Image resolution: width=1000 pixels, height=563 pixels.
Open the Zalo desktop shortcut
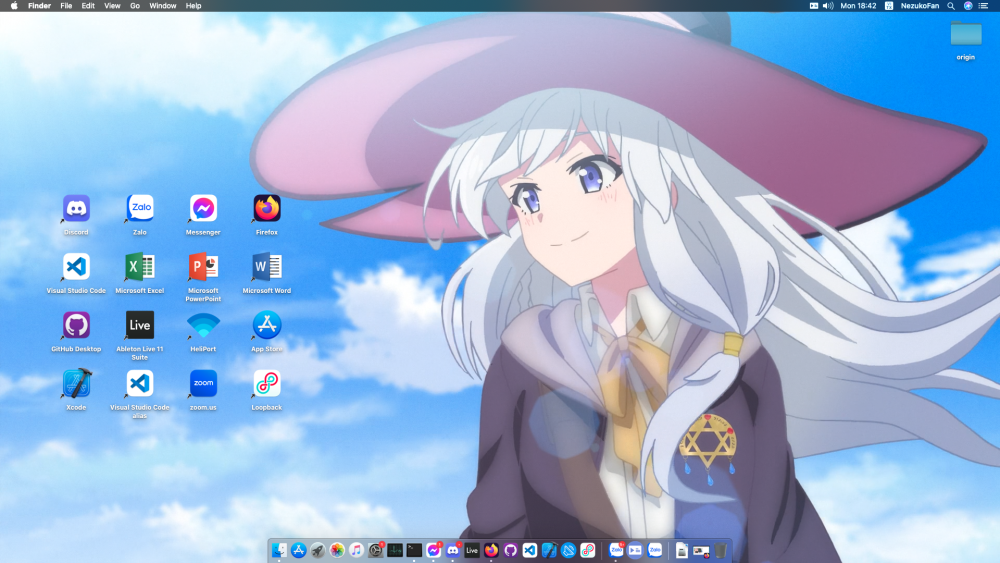pos(140,208)
